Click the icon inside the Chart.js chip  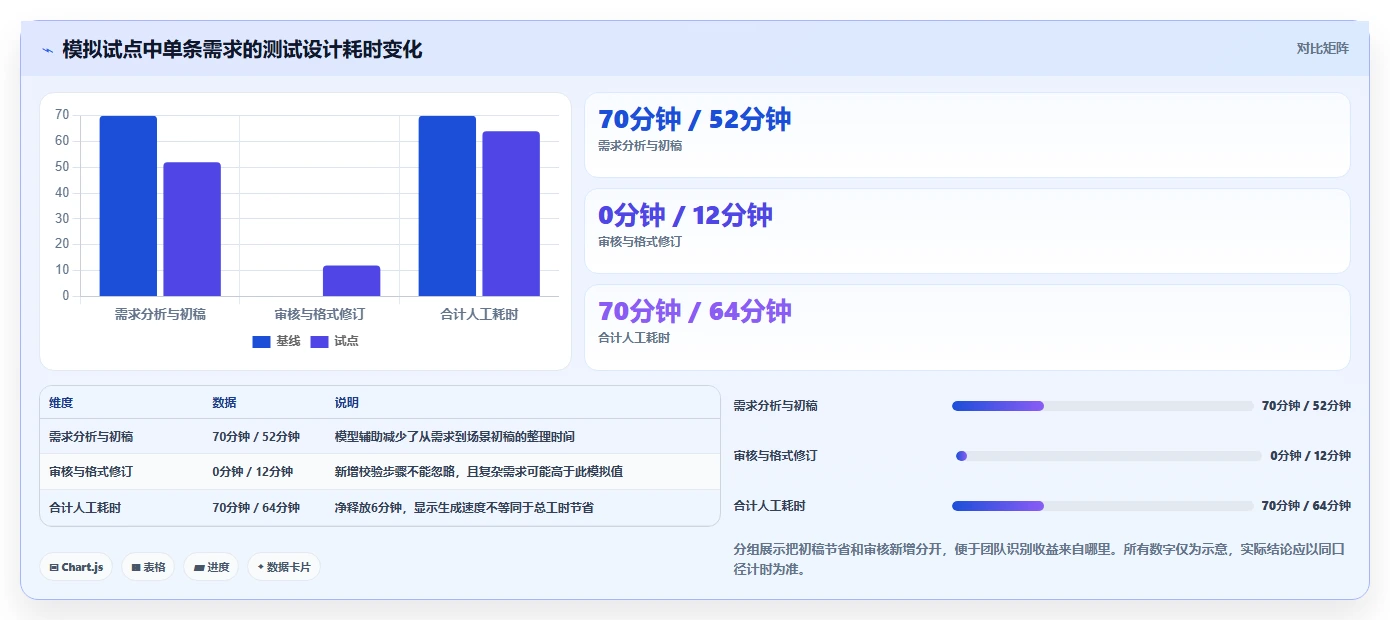[x=54, y=567]
